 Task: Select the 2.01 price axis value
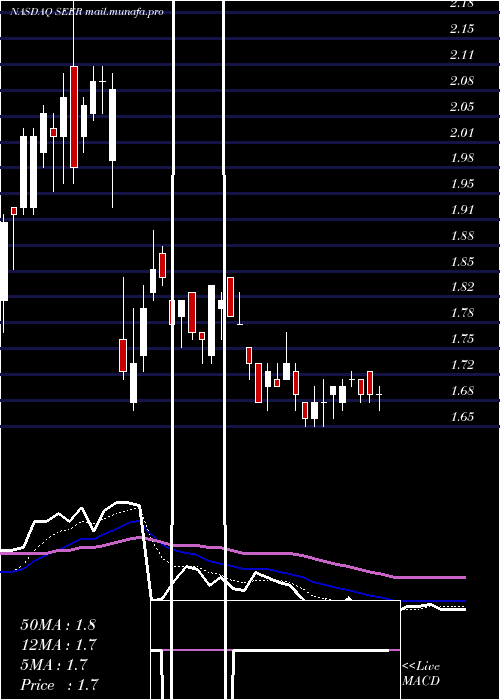(462, 133)
